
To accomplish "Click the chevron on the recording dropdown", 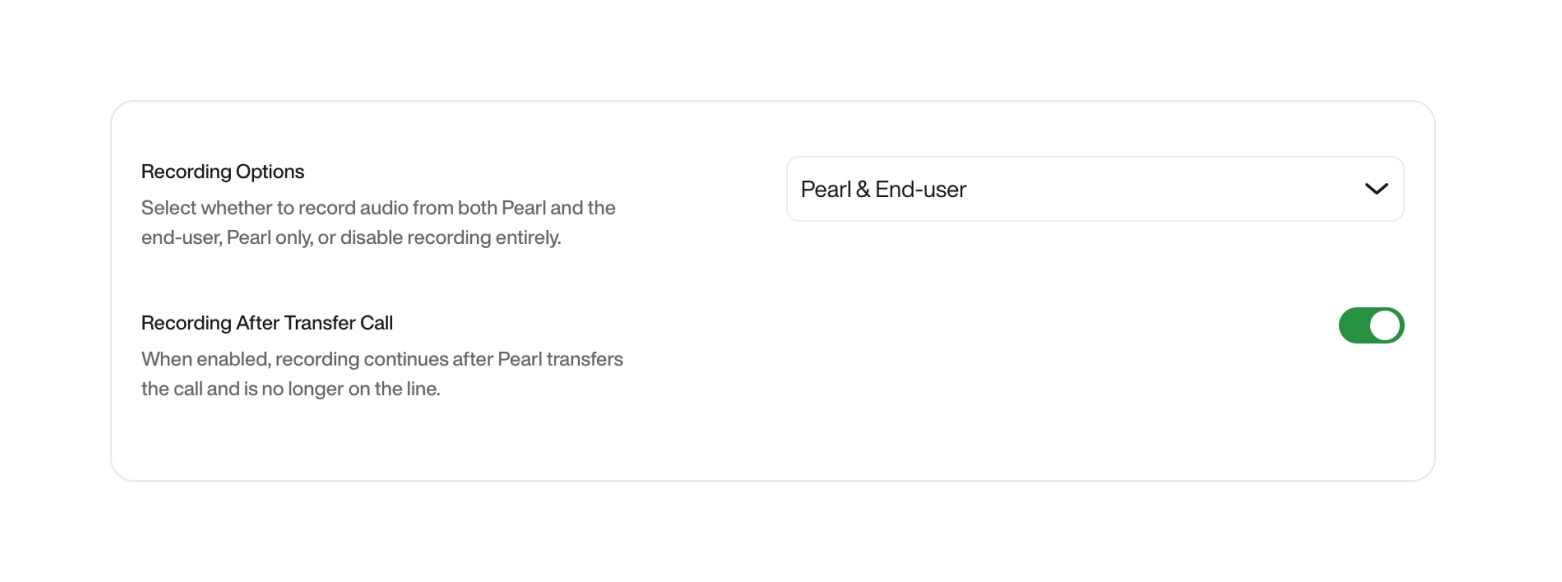I will (1376, 189).
